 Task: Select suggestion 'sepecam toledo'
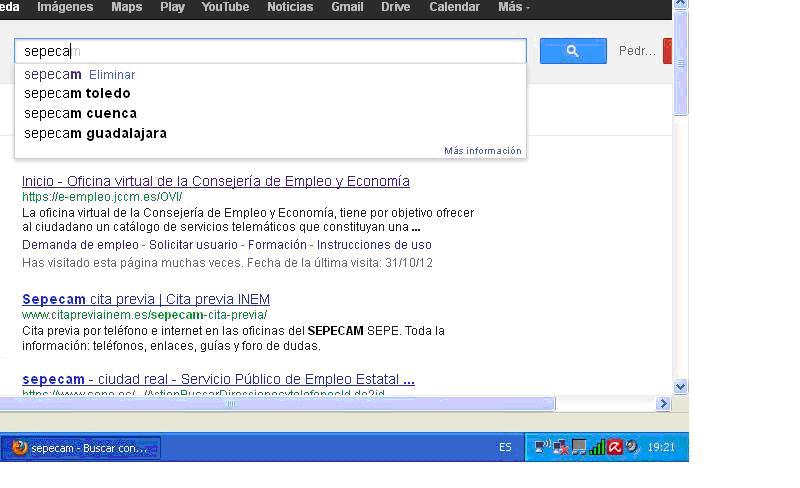77,93
